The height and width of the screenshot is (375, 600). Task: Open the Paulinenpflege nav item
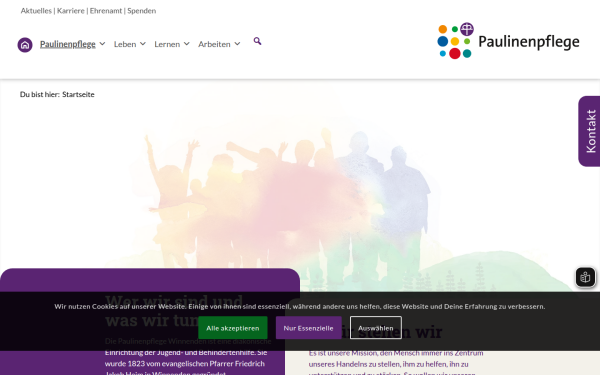68,44
